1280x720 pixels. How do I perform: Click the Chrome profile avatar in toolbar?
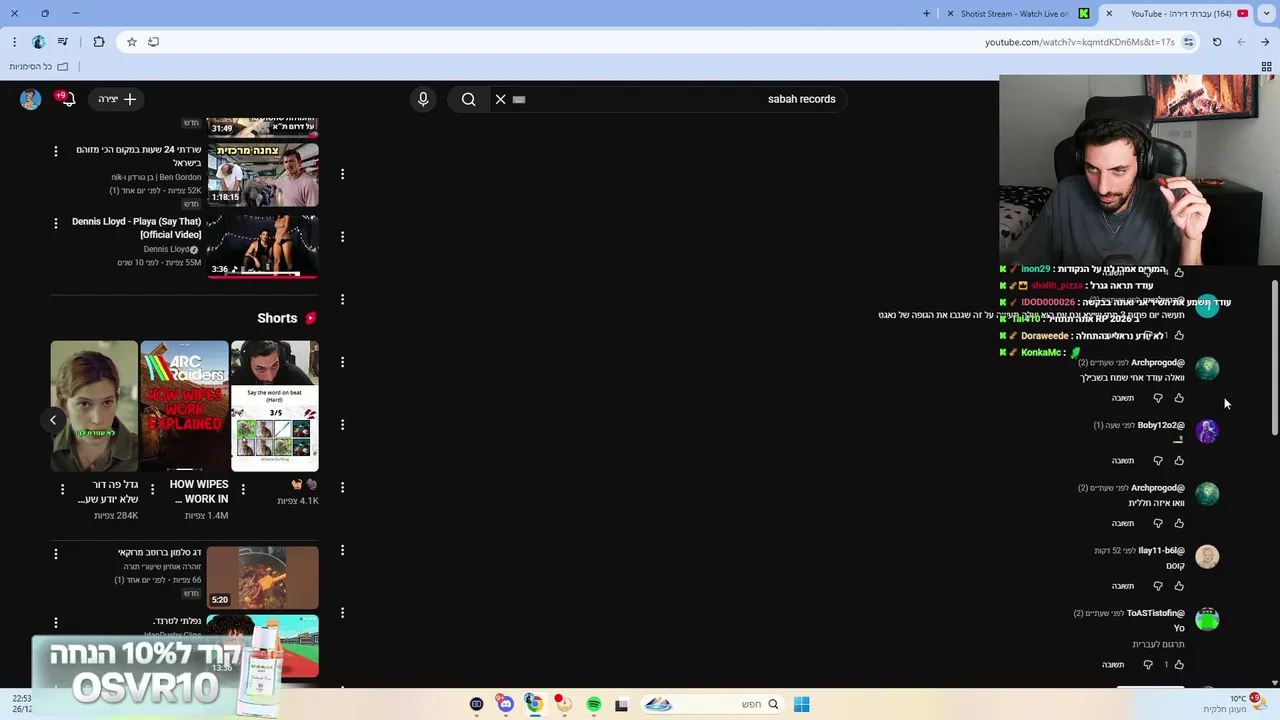(x=38, y=42)
